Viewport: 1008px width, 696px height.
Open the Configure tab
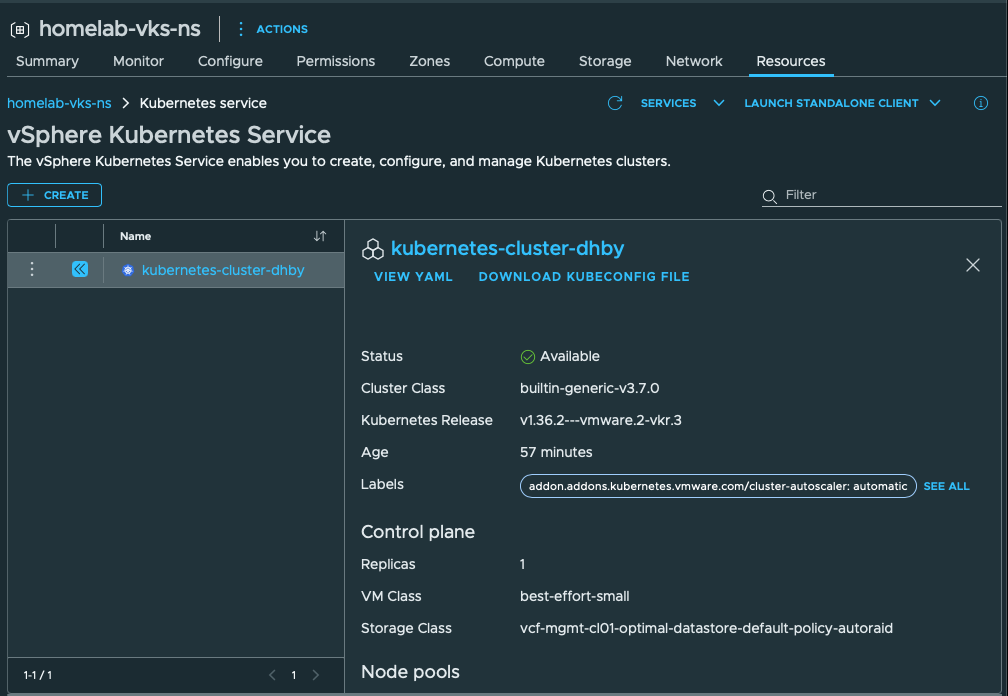point(230,61)
